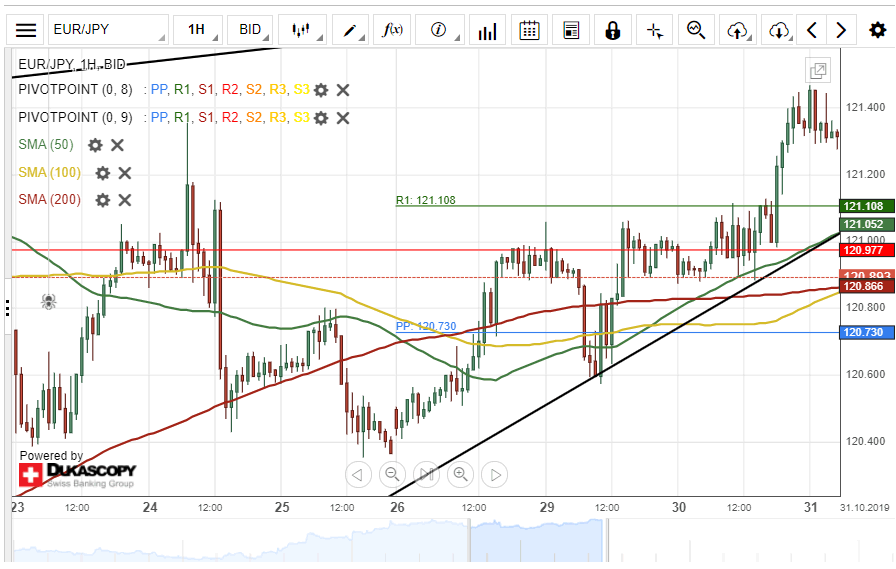
Task: Click the padlock lock icon
Action: [x=612, y=30]
